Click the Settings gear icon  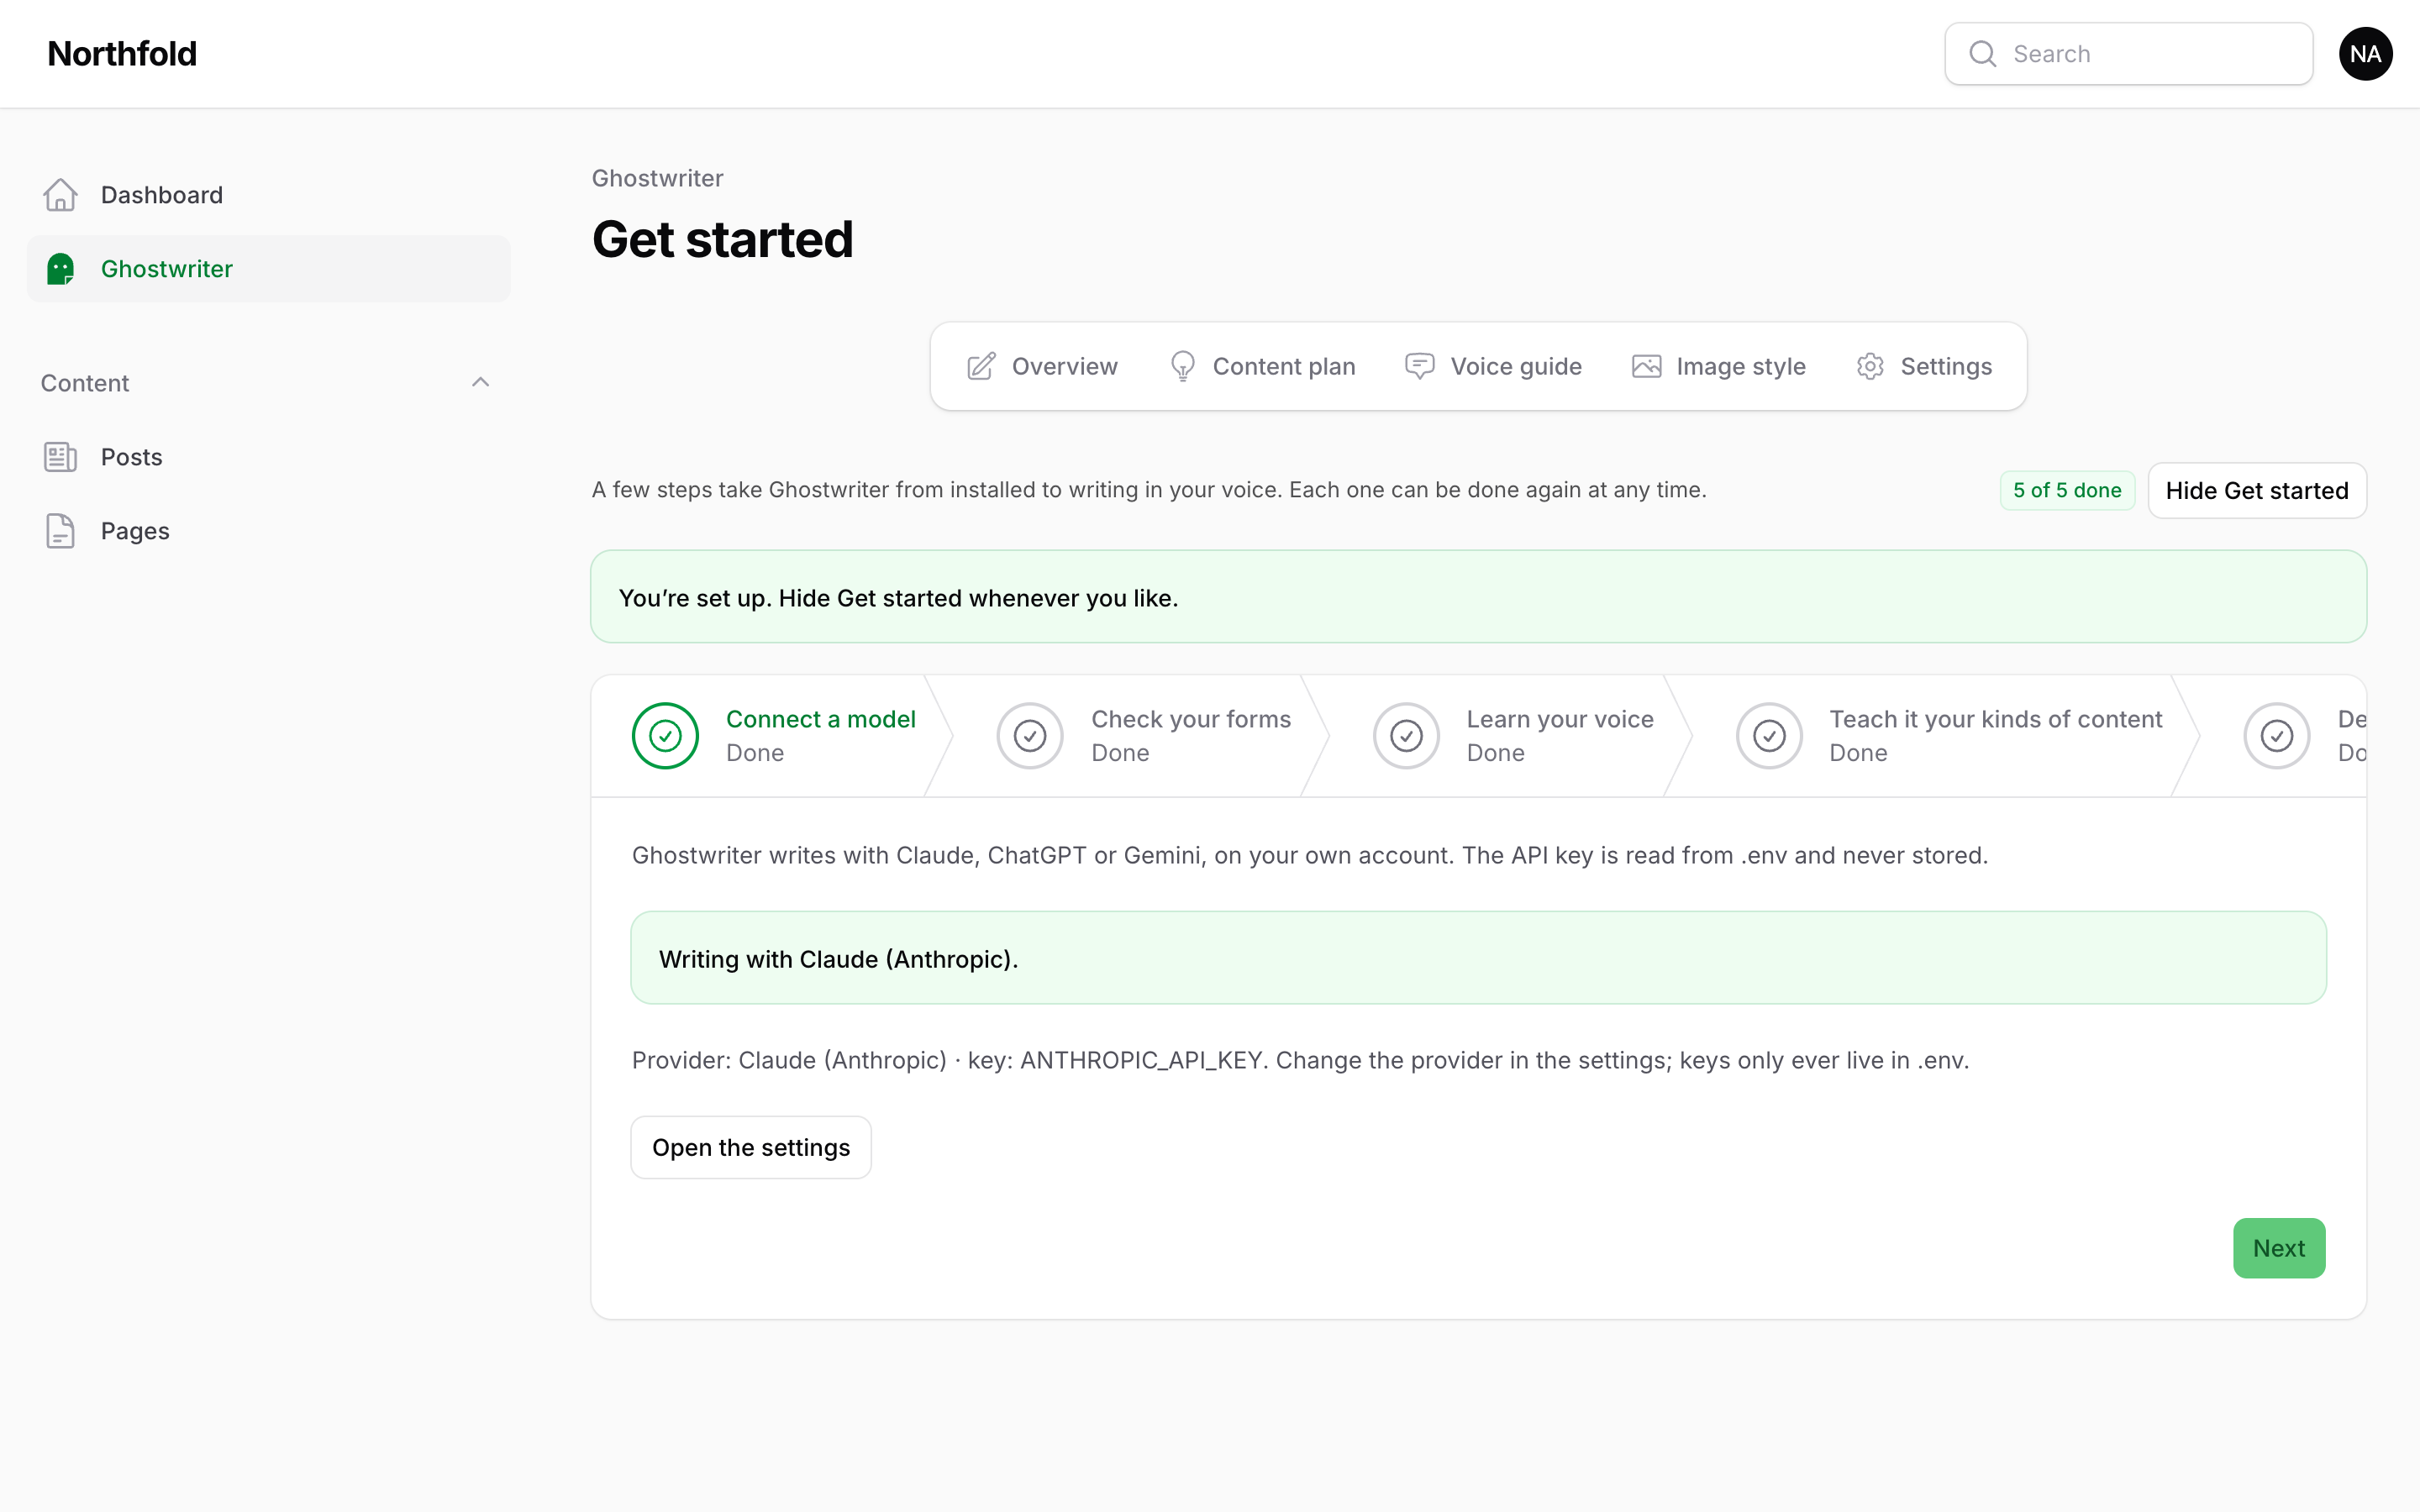click(1870, 366)
